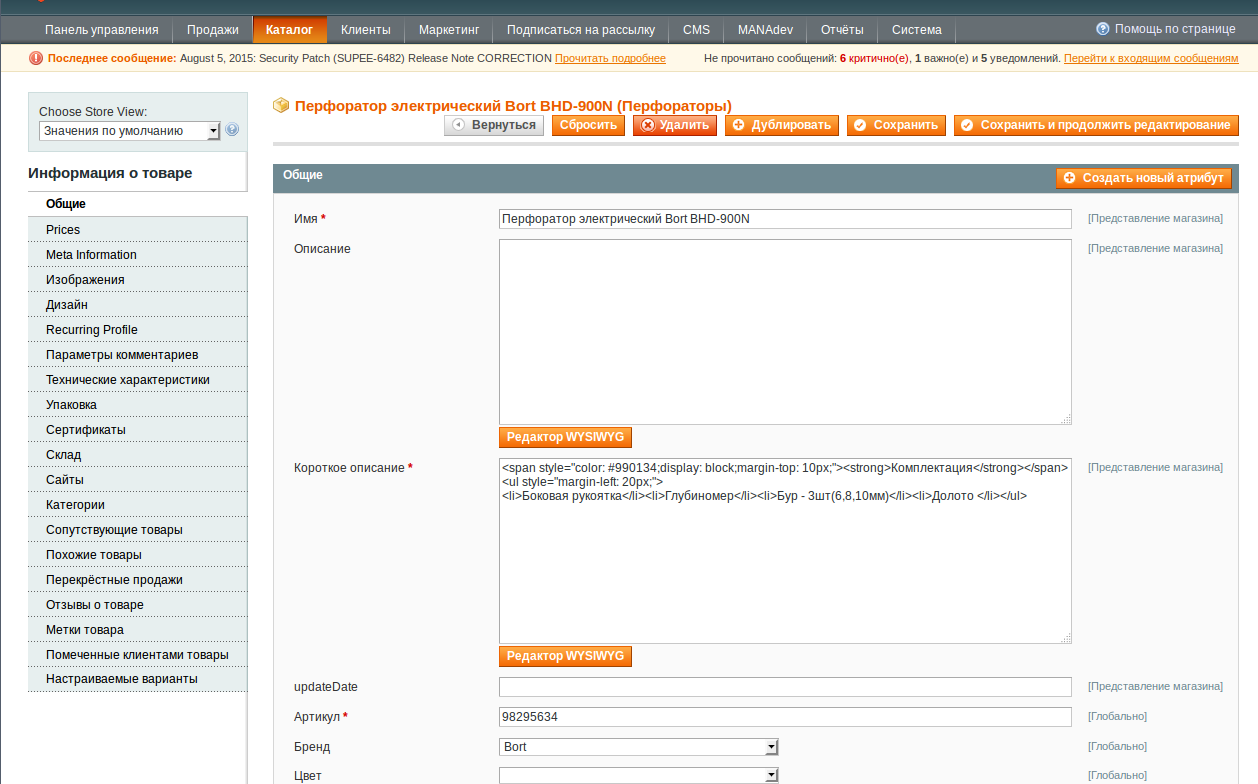This screenshot has height=784, width=1258.
Task: Open the Система menu
Action: 916,30
